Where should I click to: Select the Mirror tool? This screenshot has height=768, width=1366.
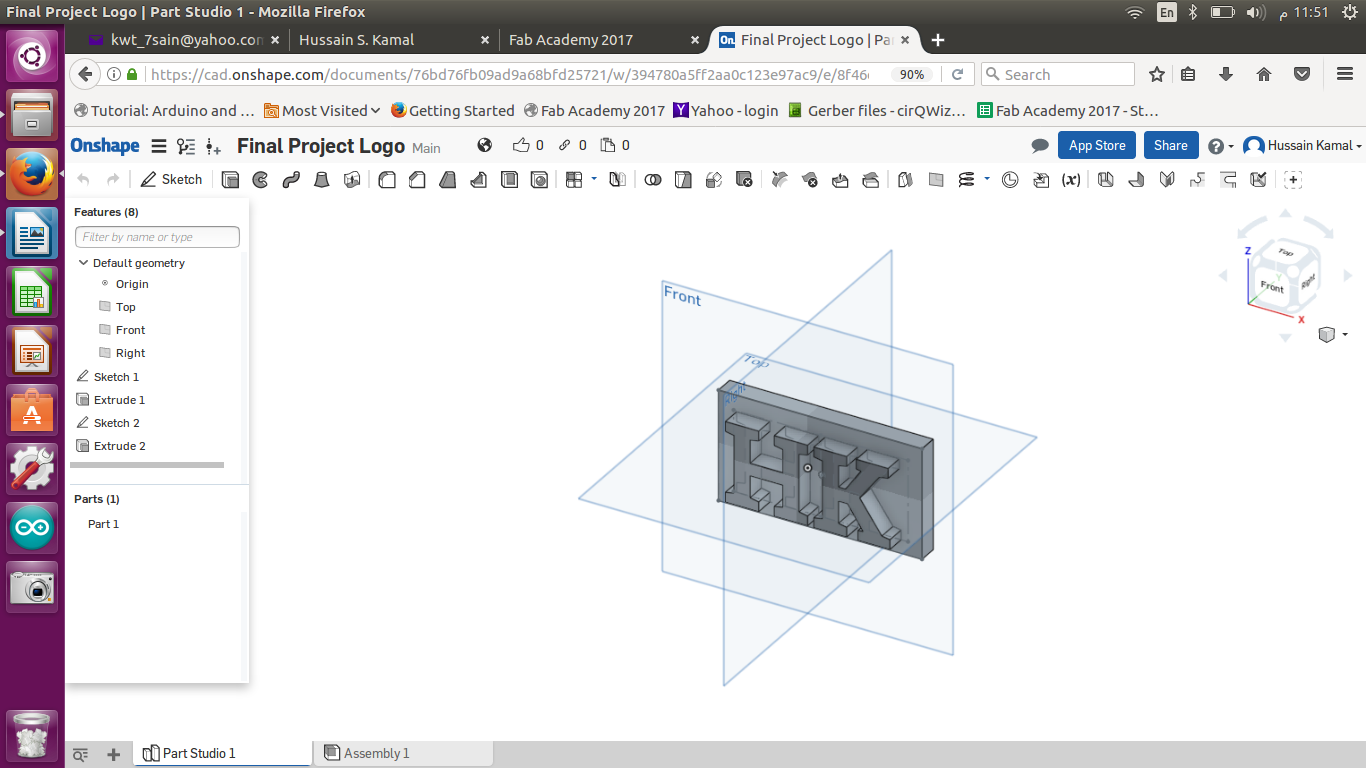point(618,180)
